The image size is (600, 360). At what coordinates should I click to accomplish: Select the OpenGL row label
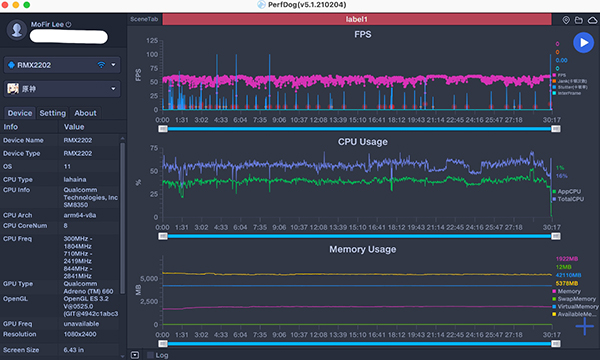coord(15,299)
